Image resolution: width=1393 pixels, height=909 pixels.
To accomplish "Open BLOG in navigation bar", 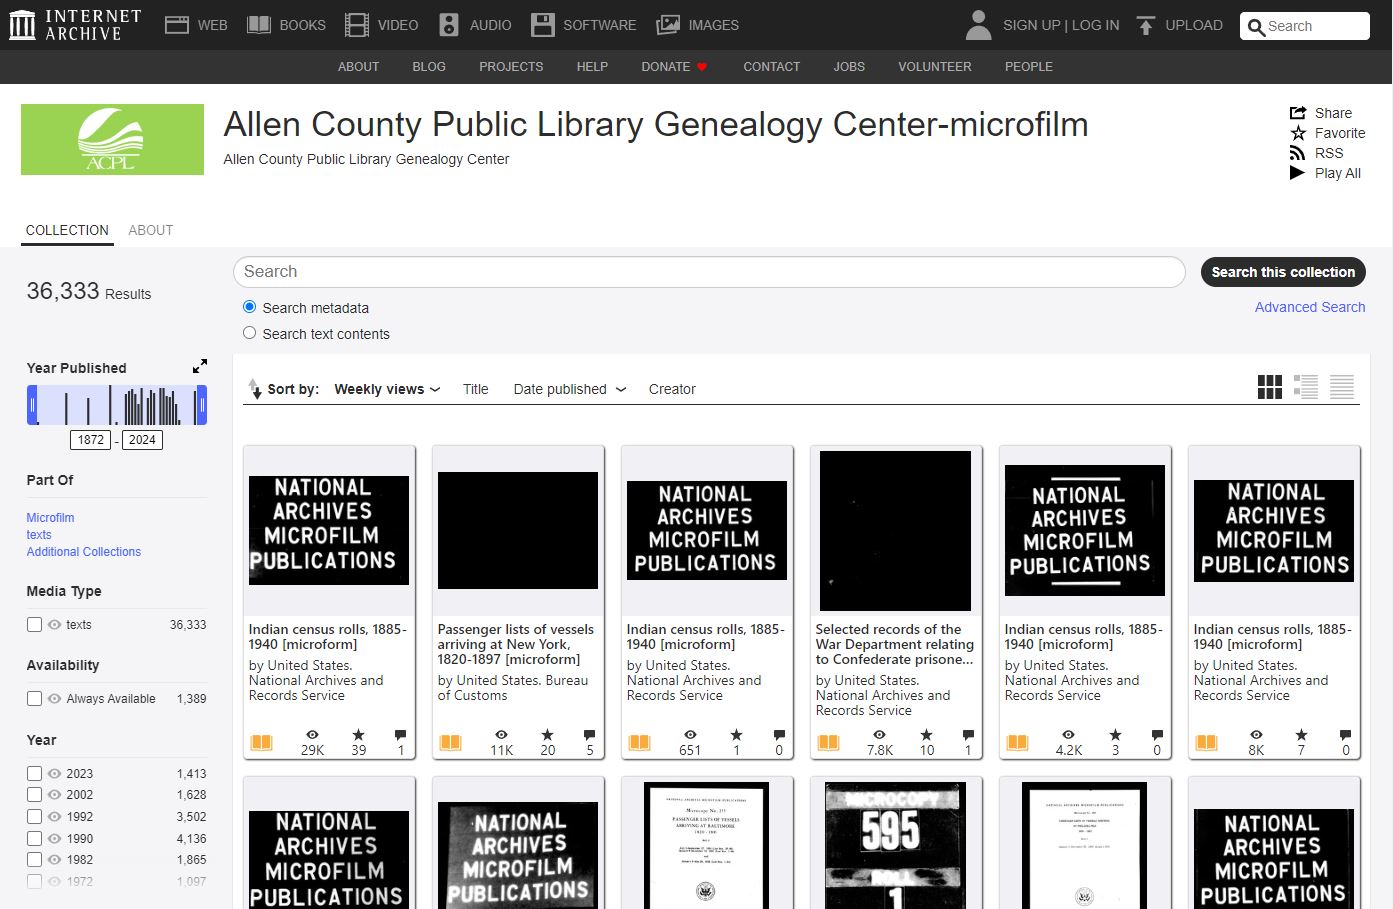I will click(429, 67).
